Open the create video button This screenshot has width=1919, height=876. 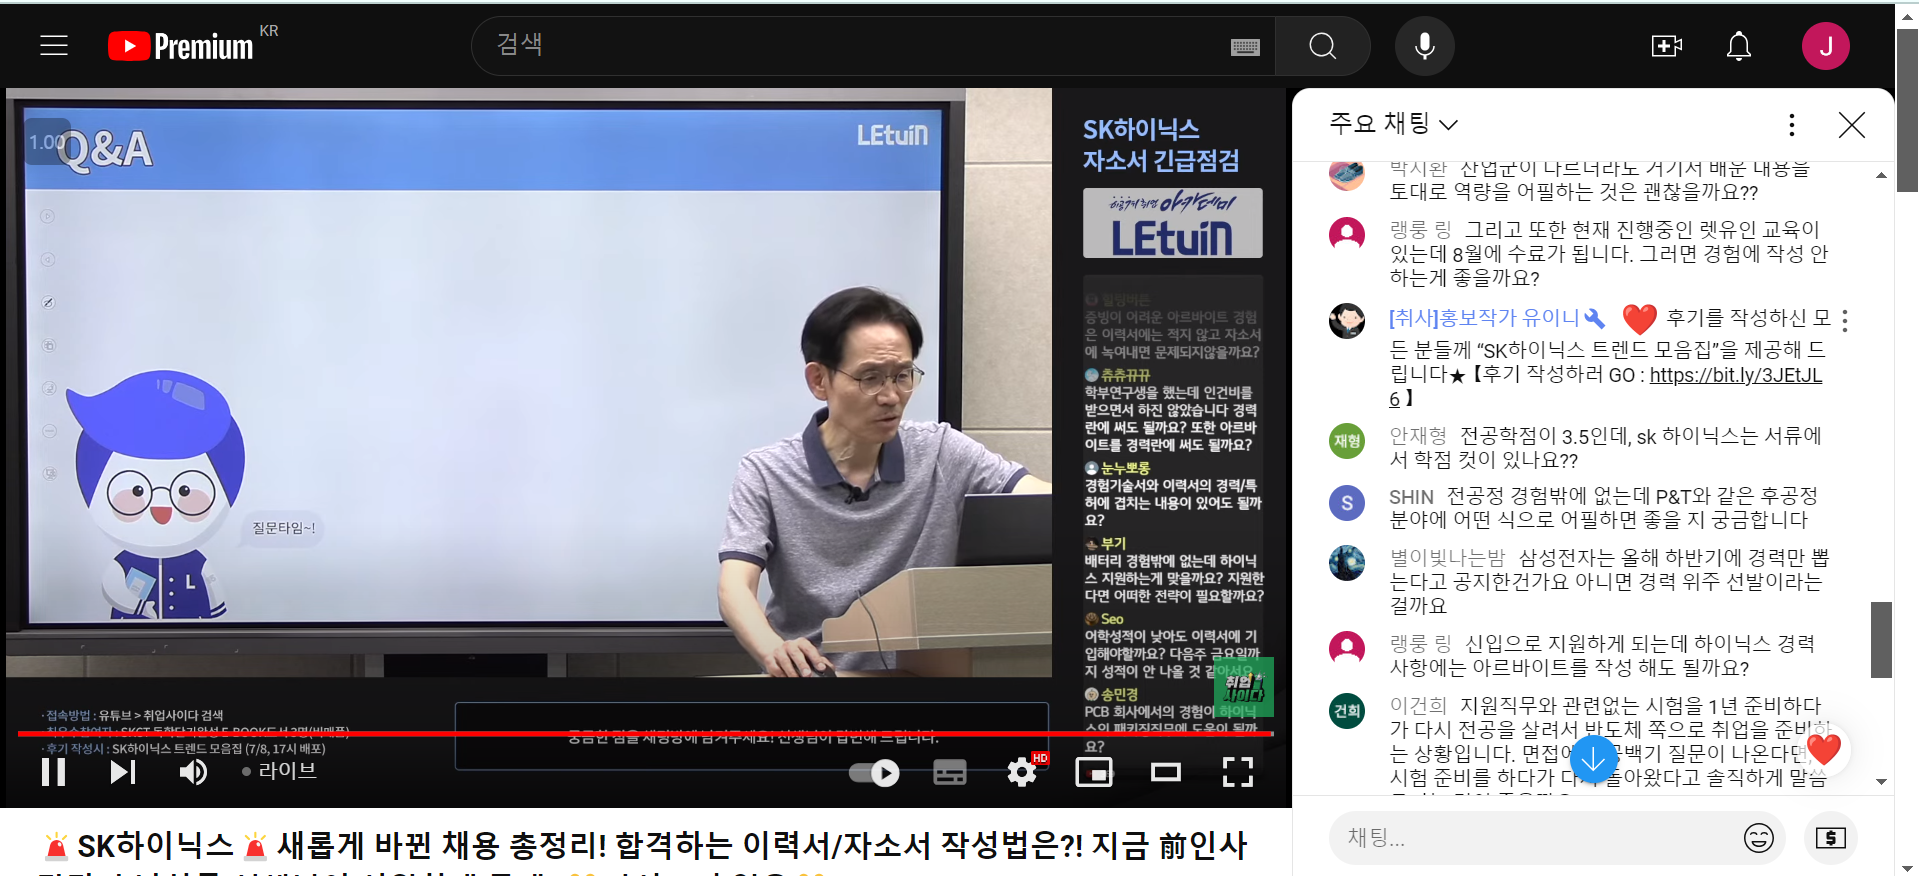pyautogui.click(x=1666, y=46)
